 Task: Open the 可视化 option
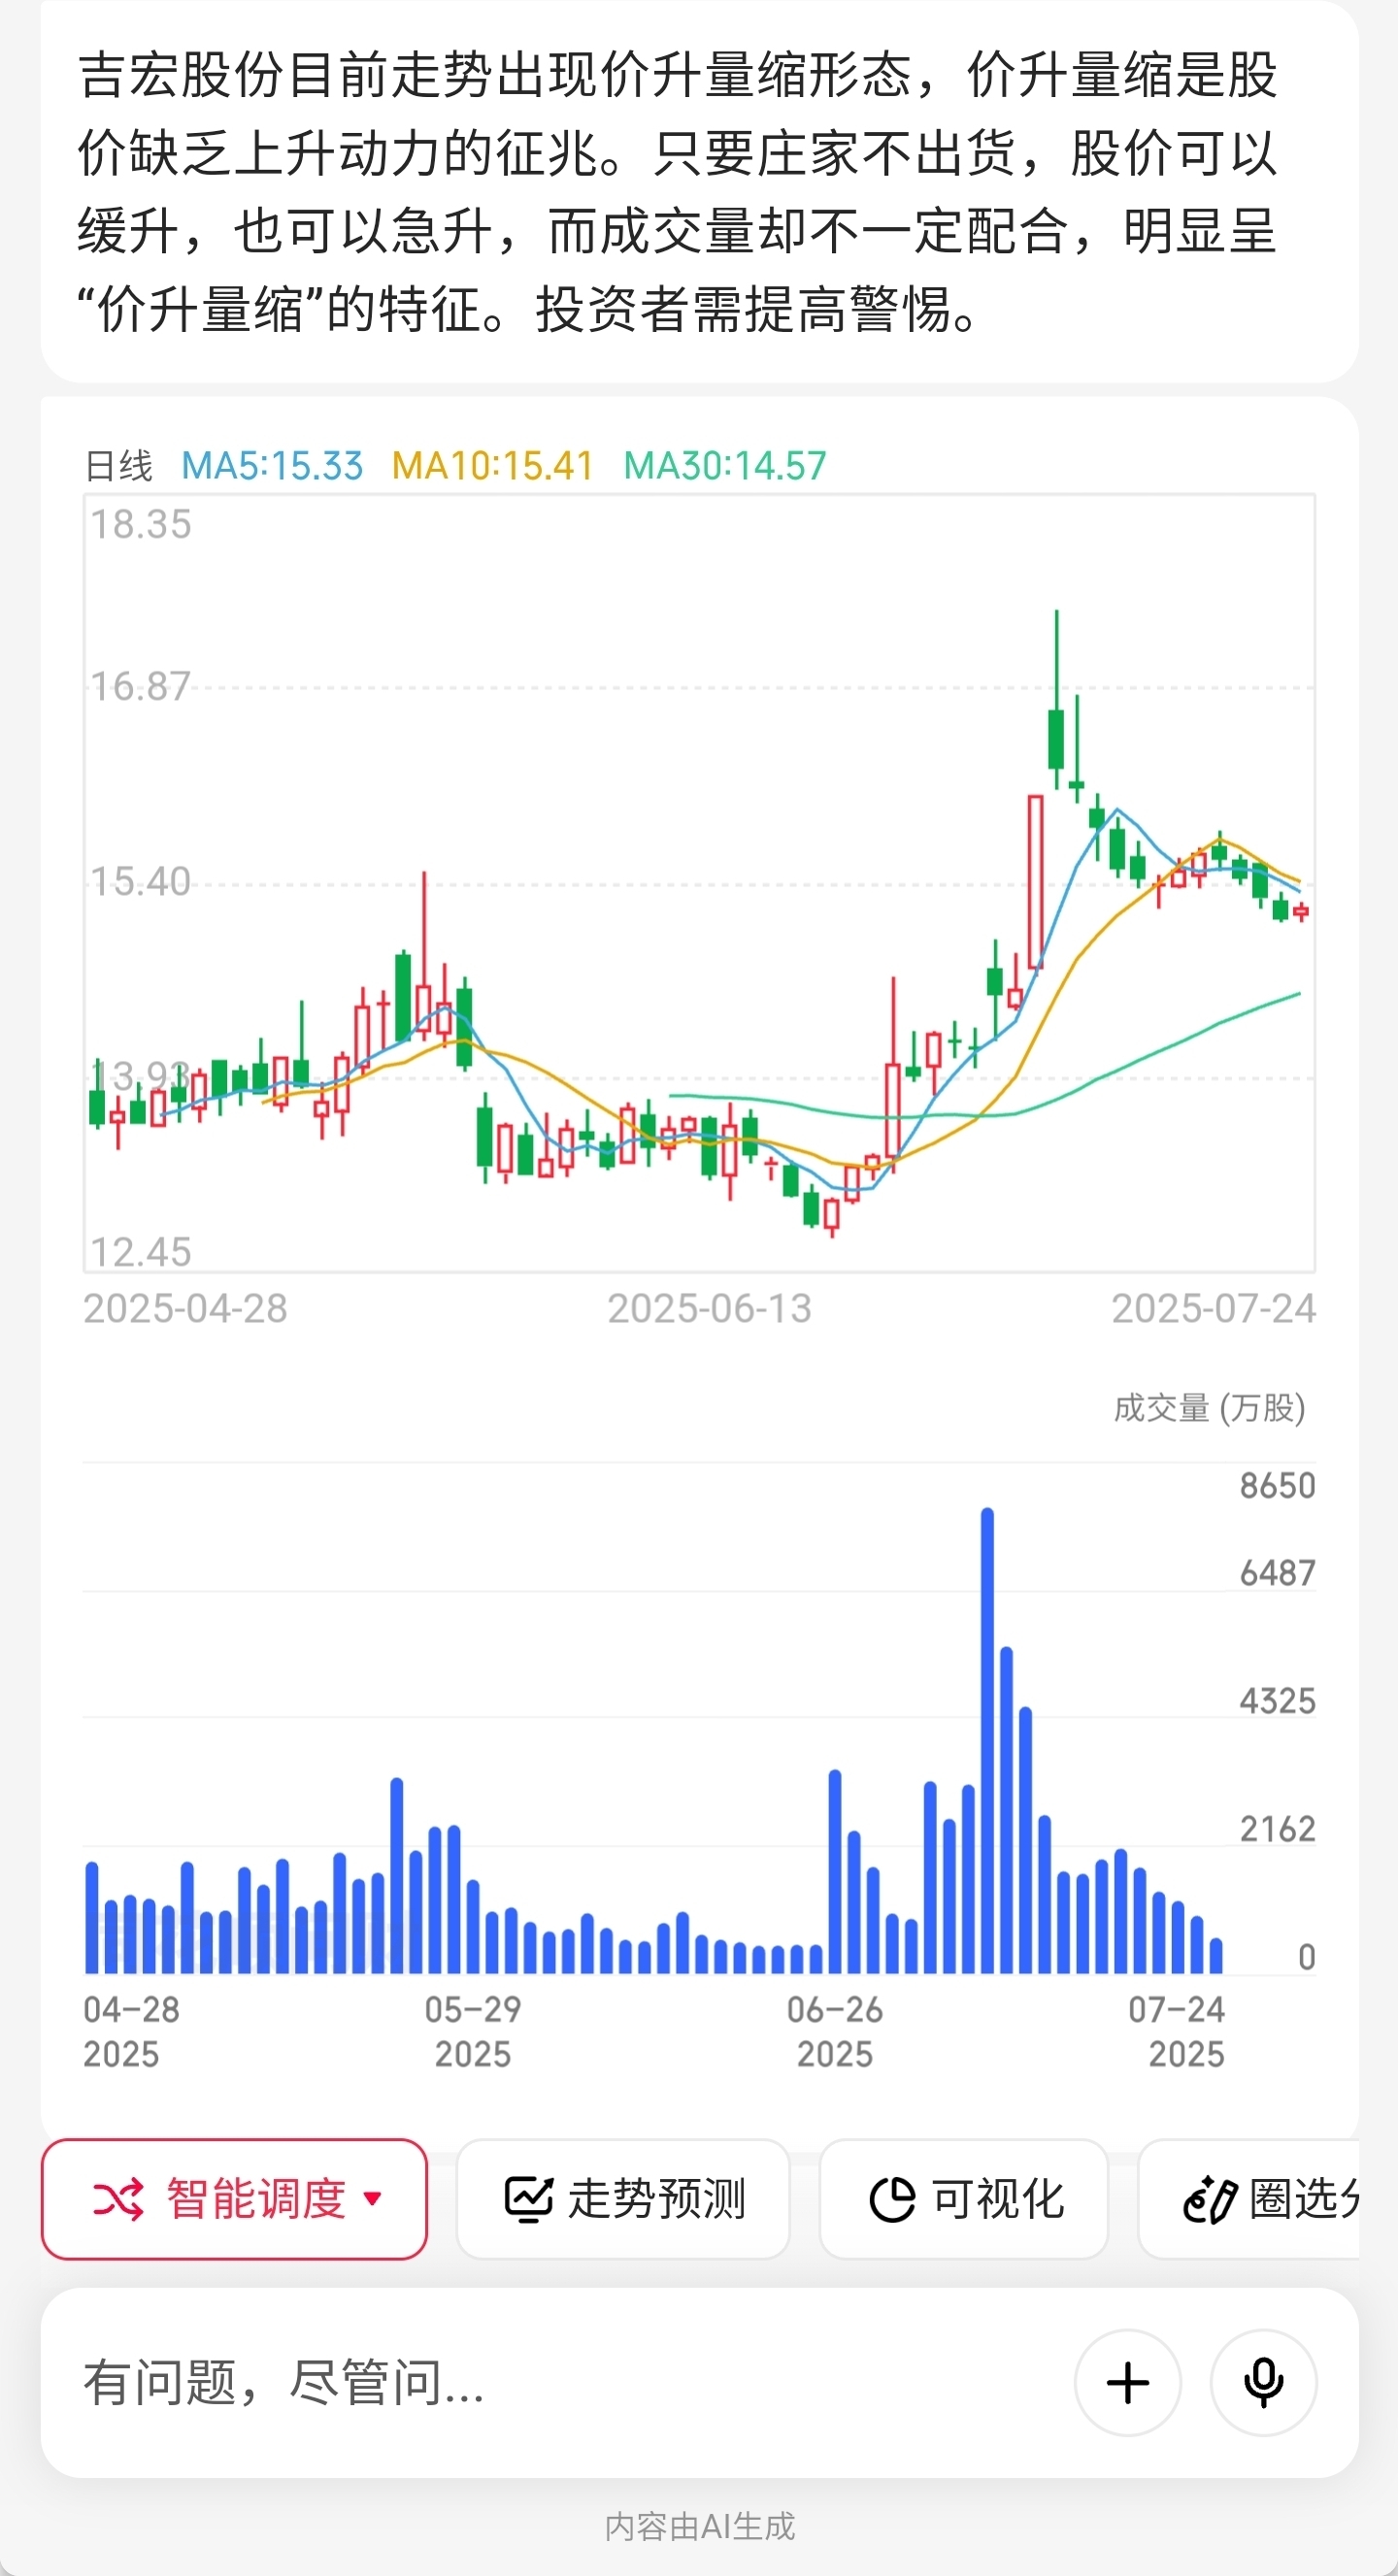963,2199
